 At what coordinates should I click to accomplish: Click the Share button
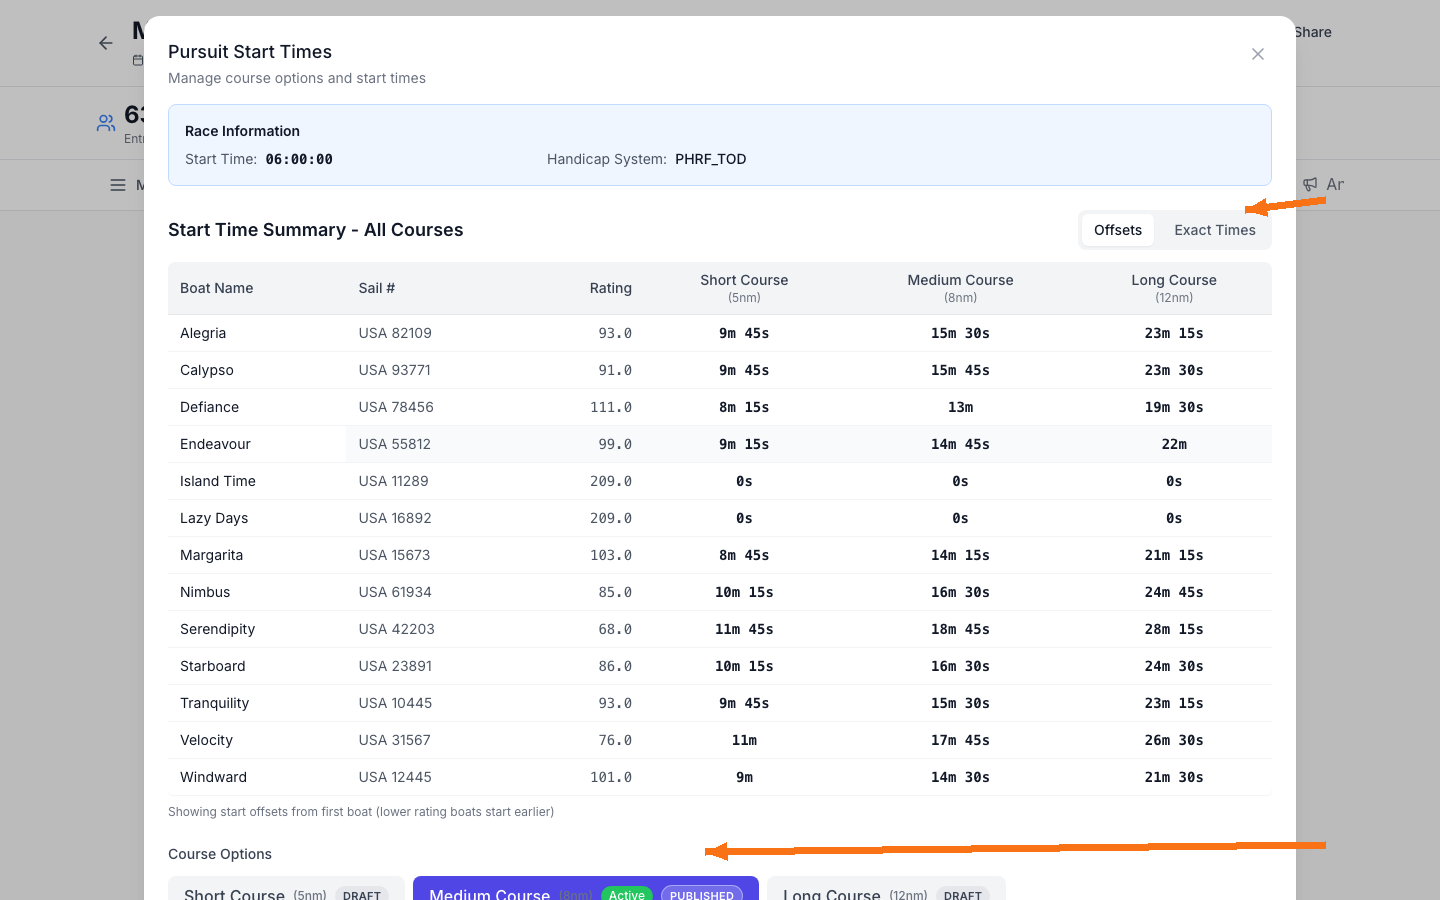click(x=1312, y=32)
